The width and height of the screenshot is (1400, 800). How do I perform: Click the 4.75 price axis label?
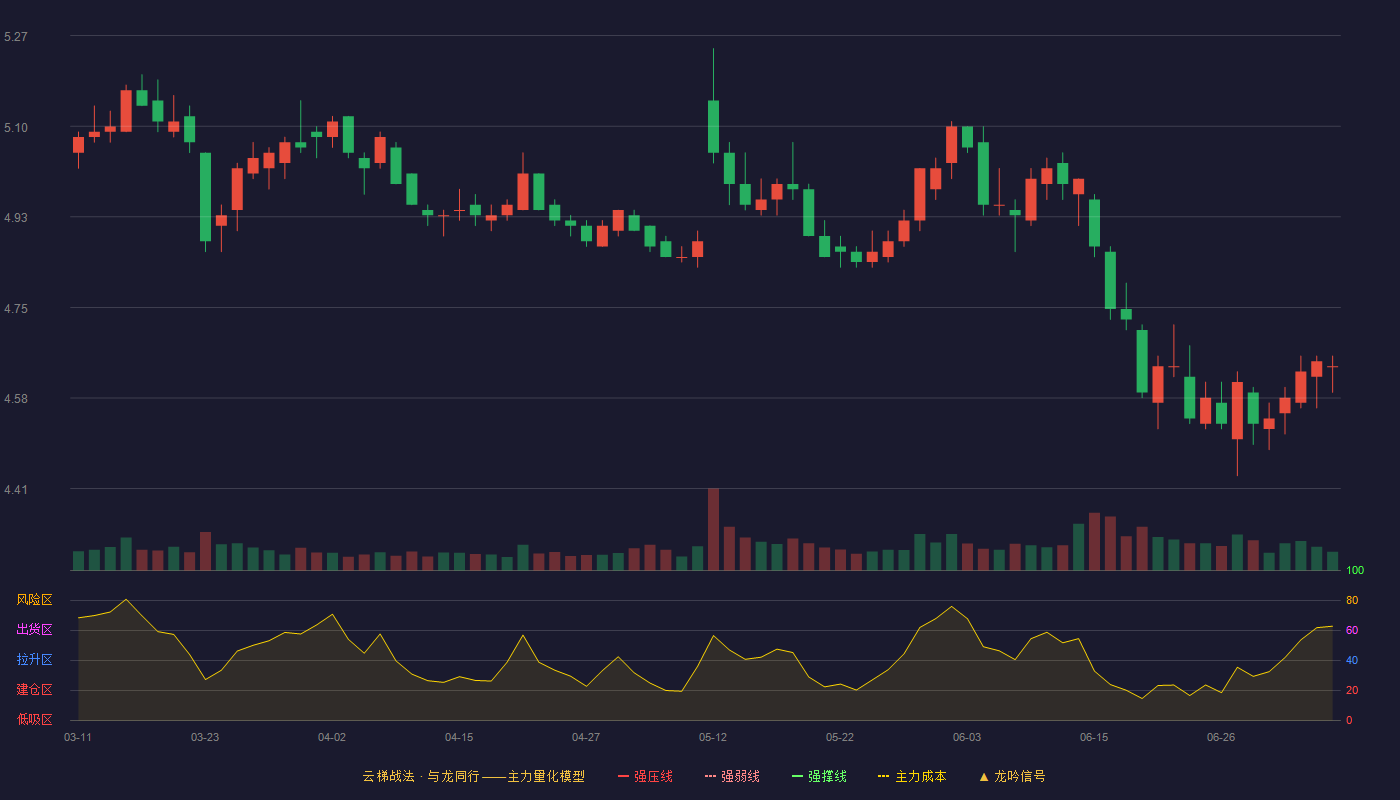click(16, 309)
